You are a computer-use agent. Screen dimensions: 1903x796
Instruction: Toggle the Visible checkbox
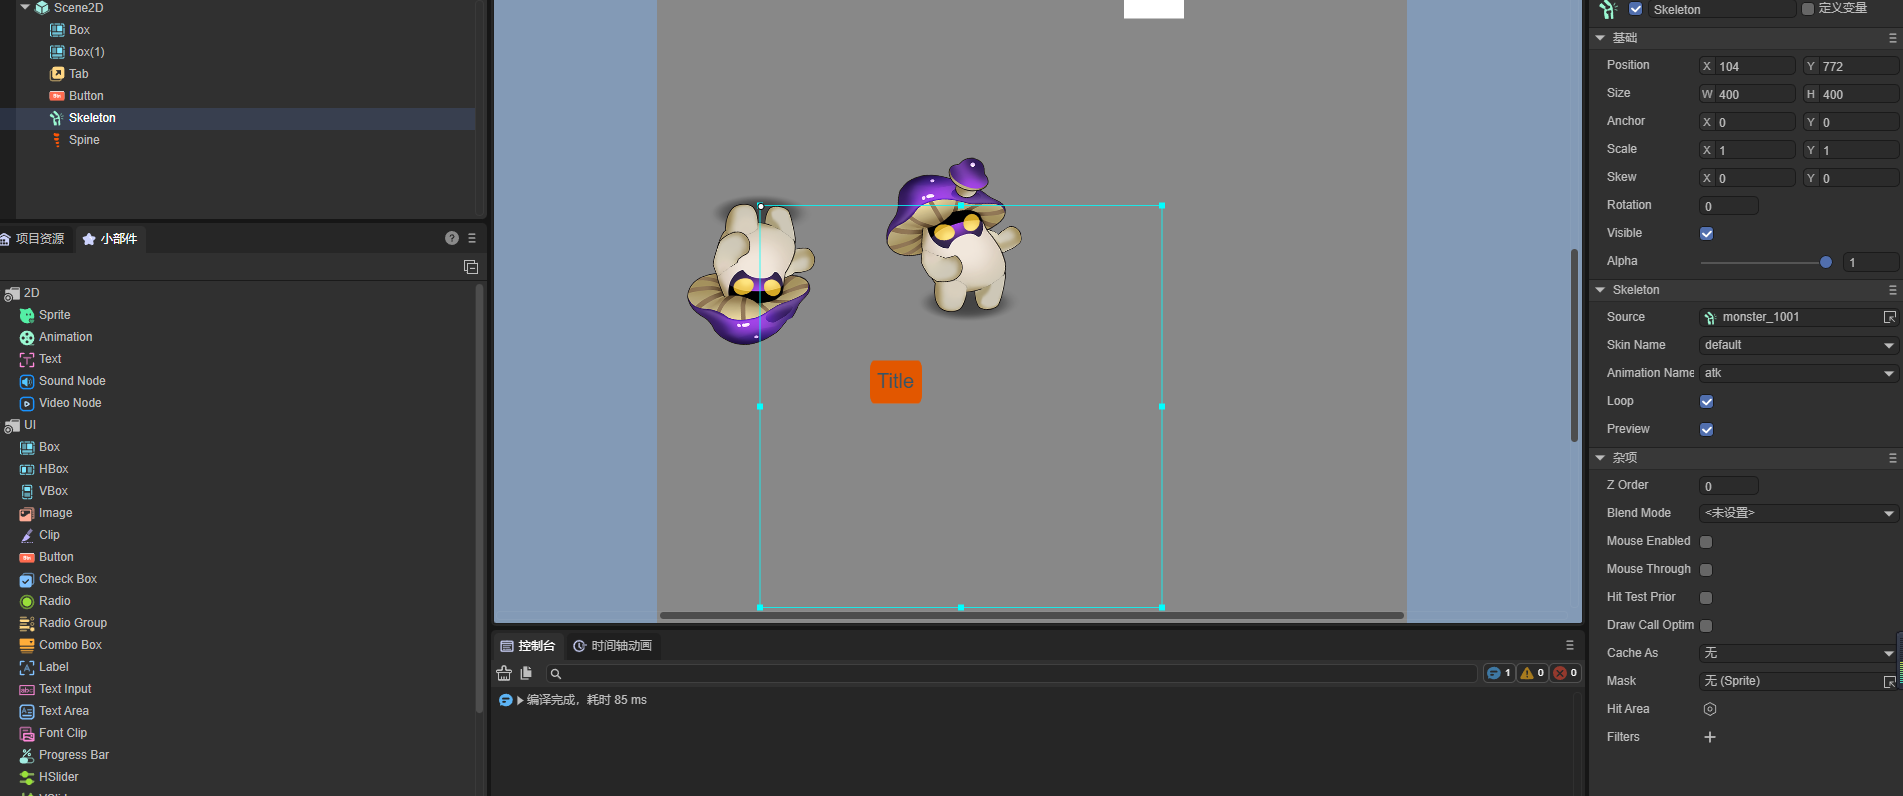click(x=1707, y=233)
